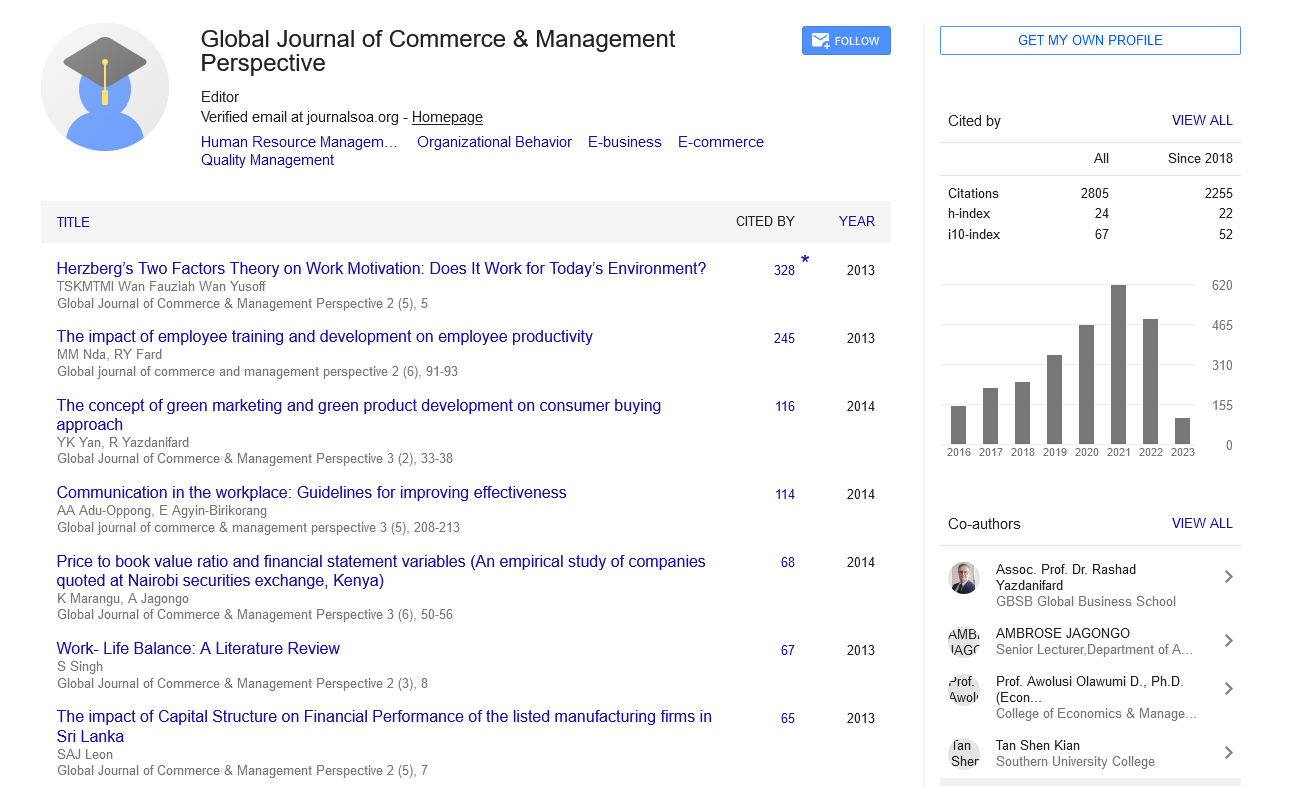Click author text S Singh
Screen dimensions: 1297x786
[79, 666]
